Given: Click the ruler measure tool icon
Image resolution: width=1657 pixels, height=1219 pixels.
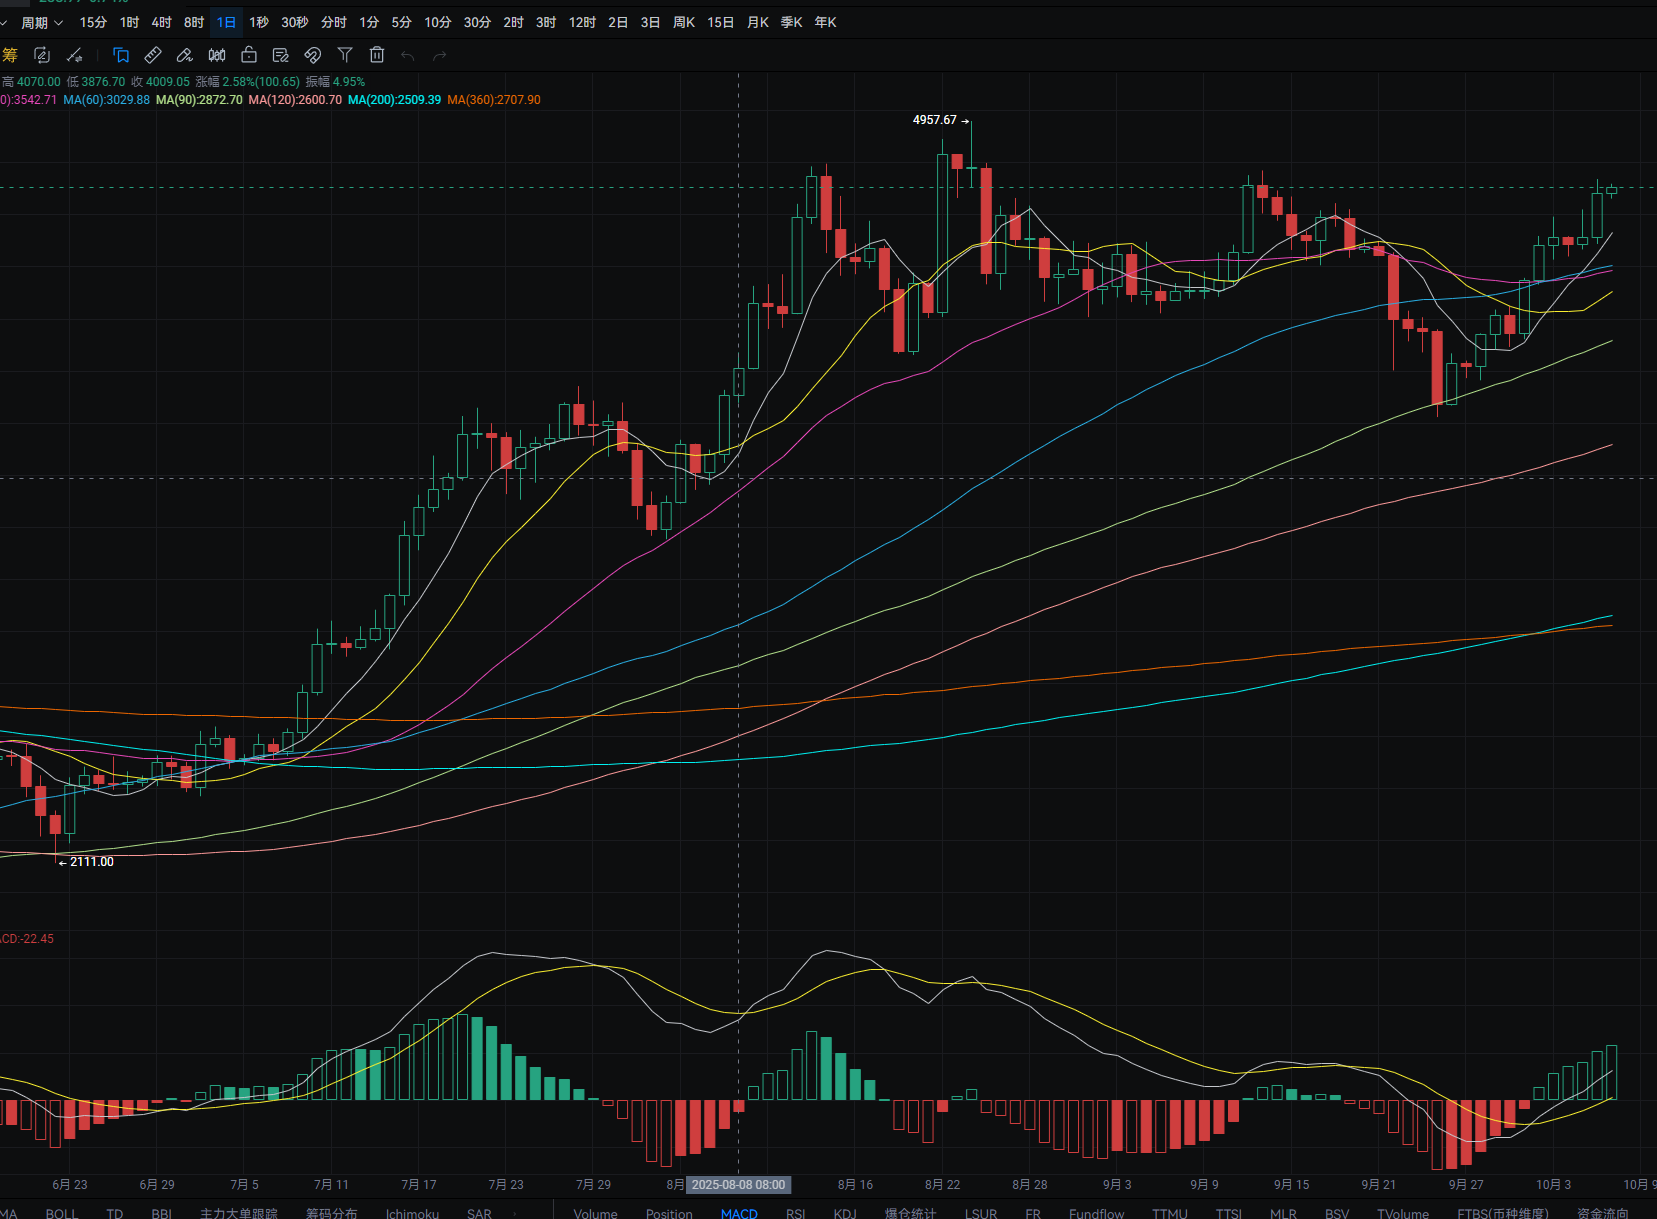Looking at the screenshot, I should coord(153,55).
